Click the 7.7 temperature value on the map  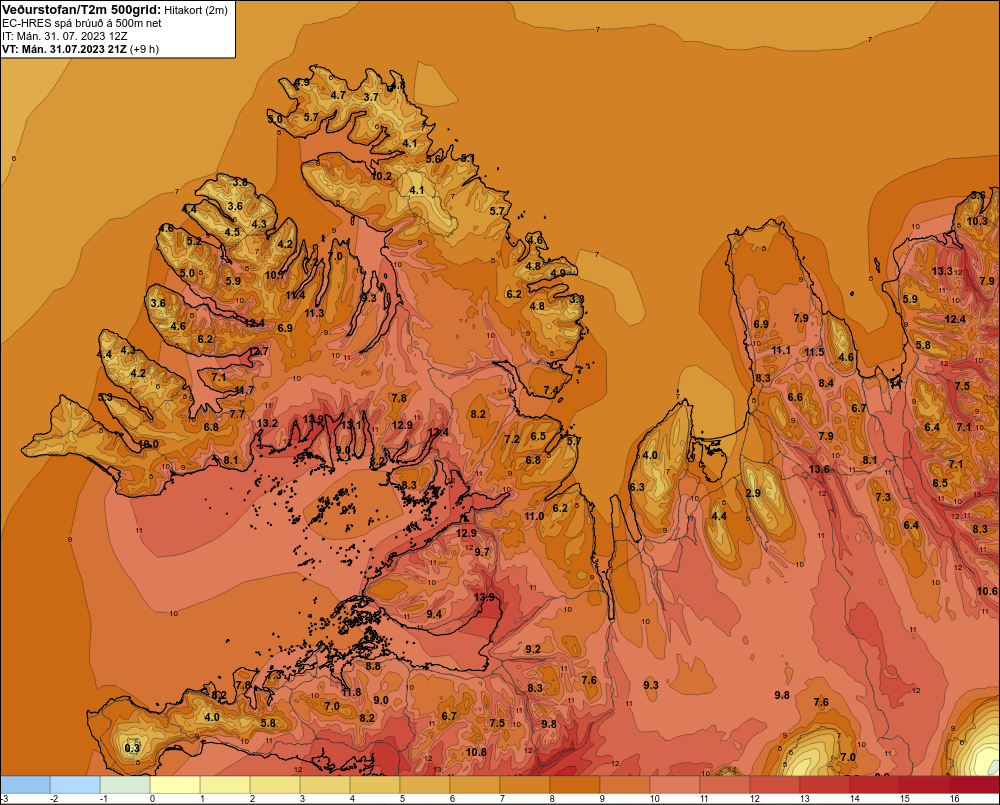[x=237, y=414]
